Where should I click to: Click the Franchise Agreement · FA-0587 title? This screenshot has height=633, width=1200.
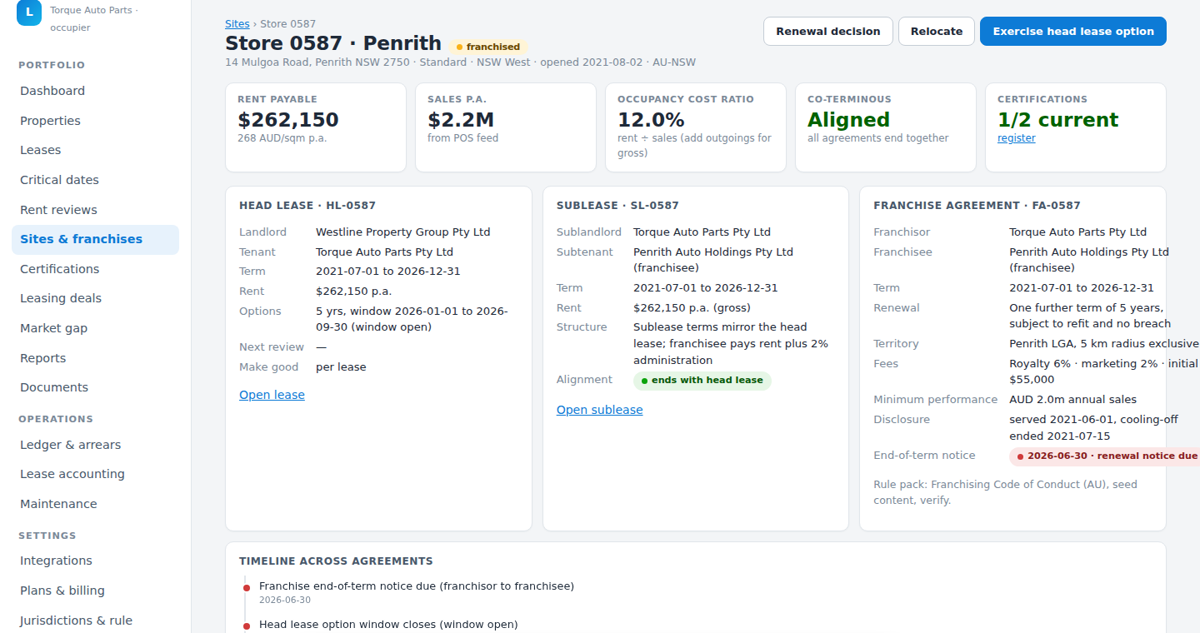point(977,205)
